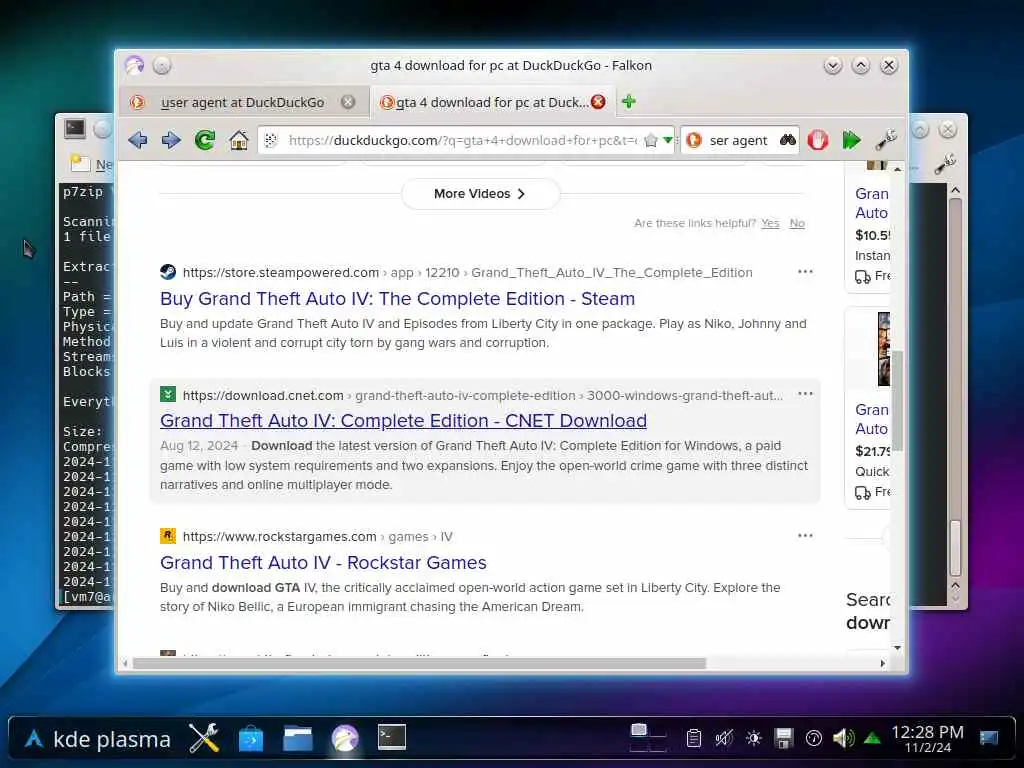
Task: Open System Settings from taskbar tools icon
Action: pos(204,739)
